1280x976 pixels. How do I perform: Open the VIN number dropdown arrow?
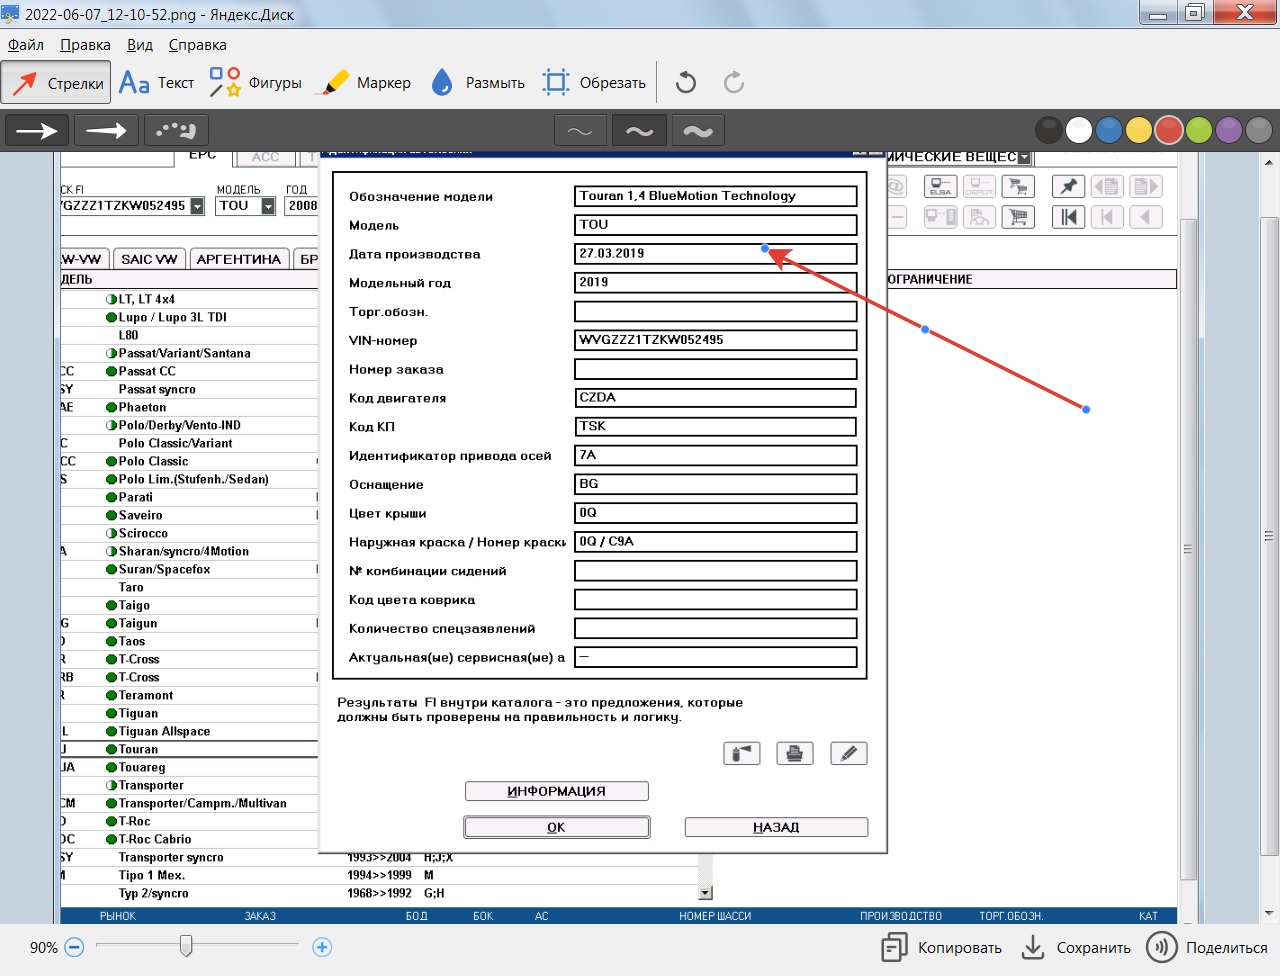[197, 206]
